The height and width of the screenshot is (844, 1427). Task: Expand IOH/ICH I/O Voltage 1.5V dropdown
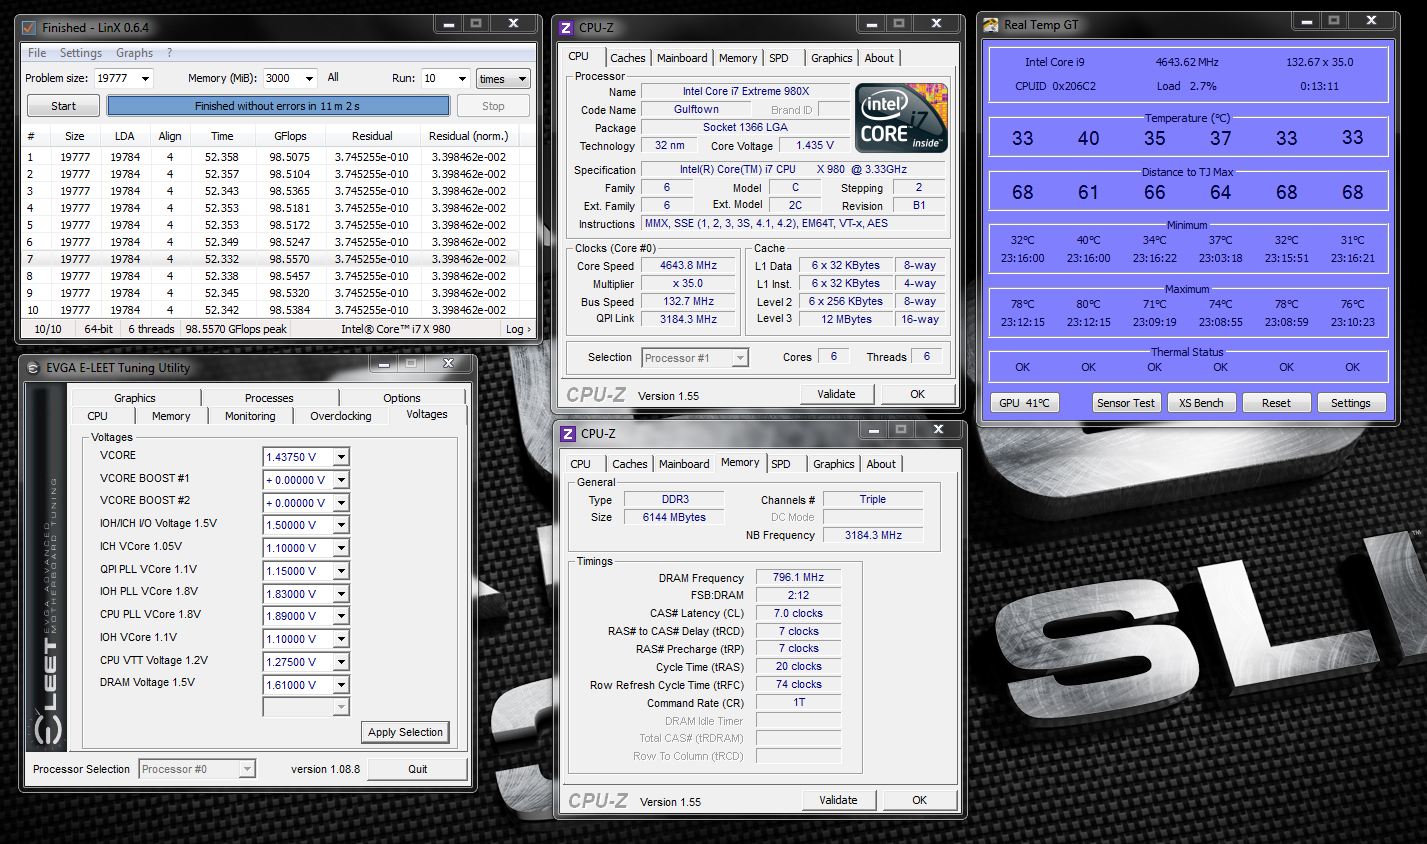341,525
